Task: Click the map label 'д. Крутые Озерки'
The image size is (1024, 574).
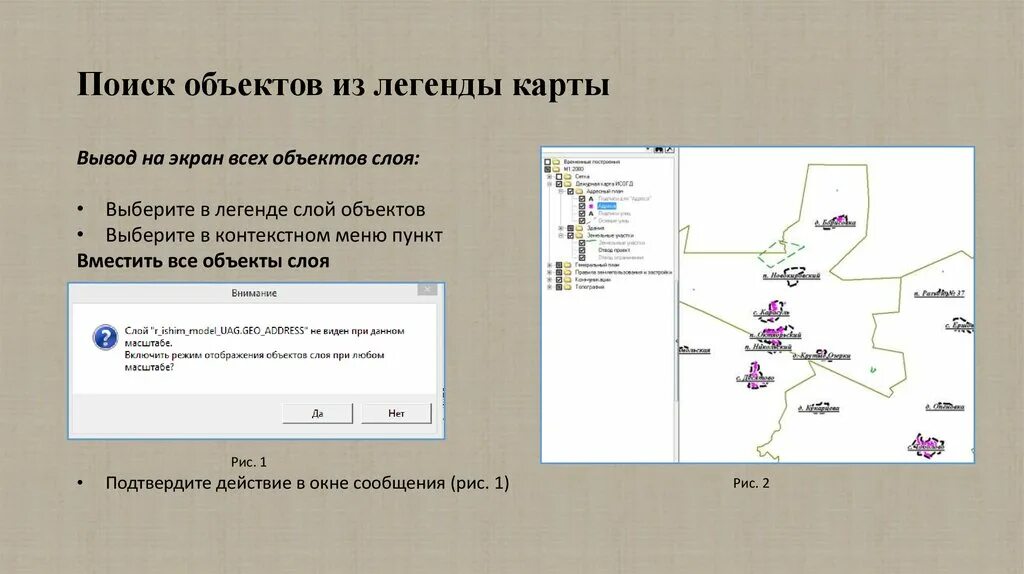Action: [x=822, y=356]
